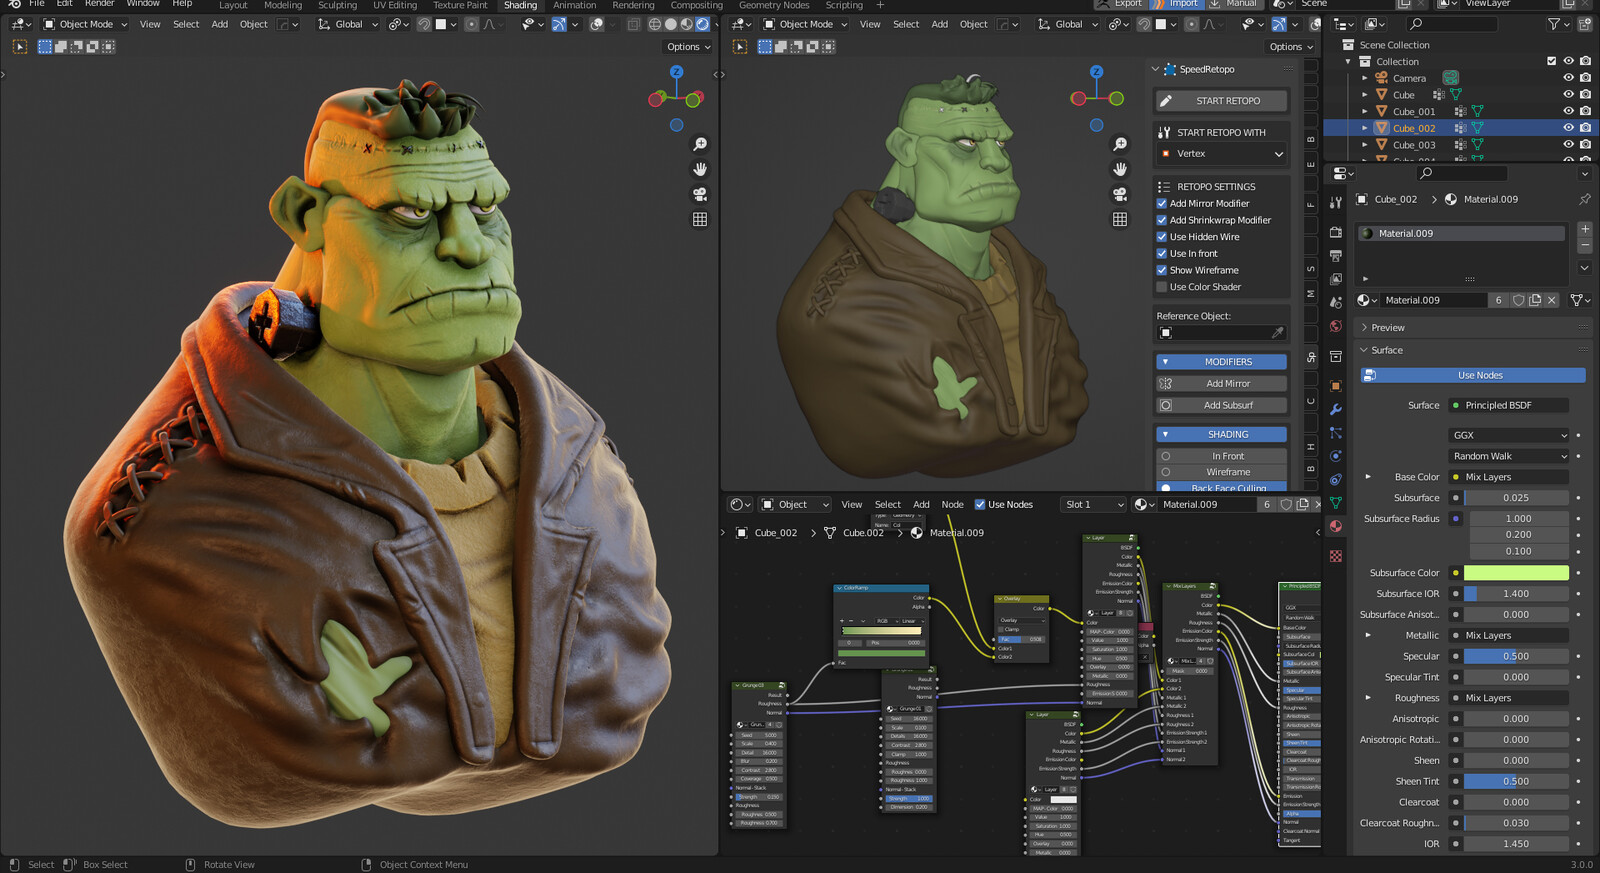Select wireframe viewport shading in left viewport header
Screen dimensions: 1600x873
(x=655, y=24)
